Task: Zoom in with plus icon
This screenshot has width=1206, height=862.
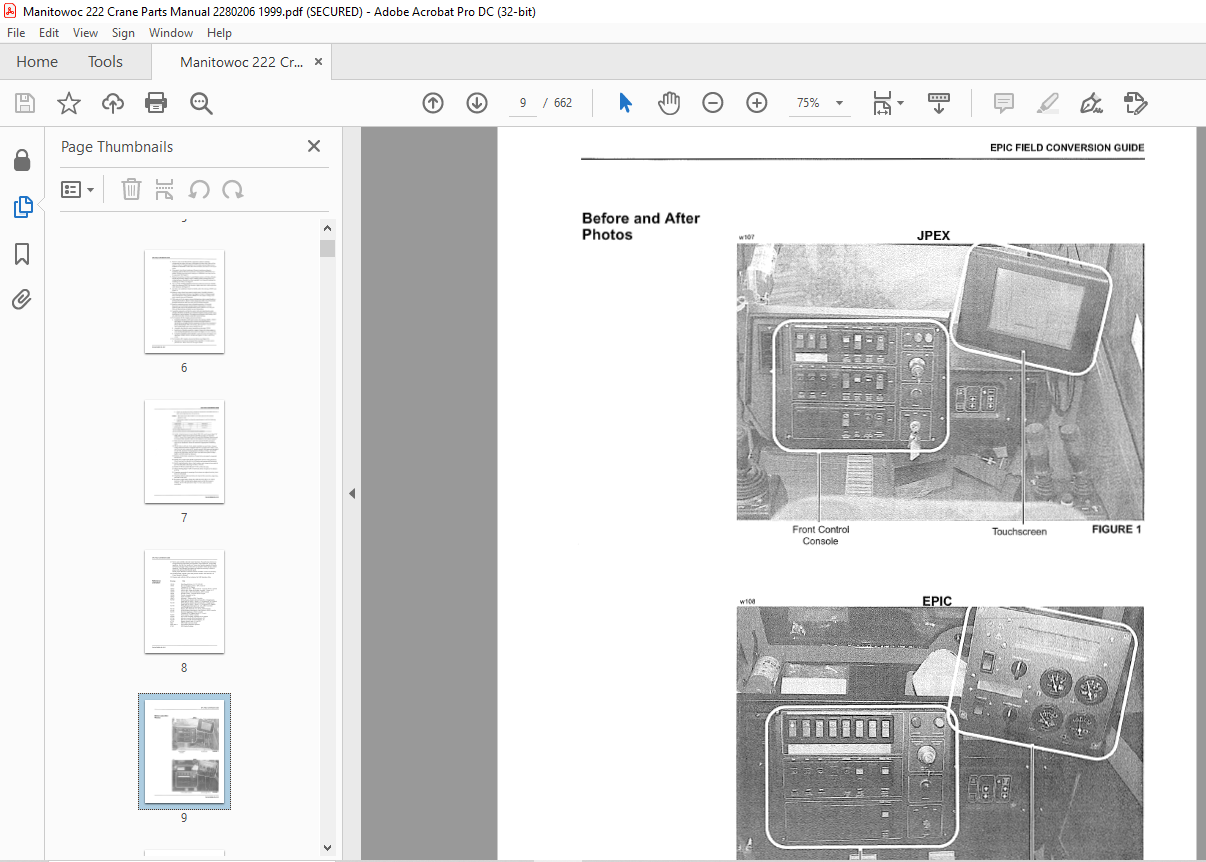Action: pos(757,103)
